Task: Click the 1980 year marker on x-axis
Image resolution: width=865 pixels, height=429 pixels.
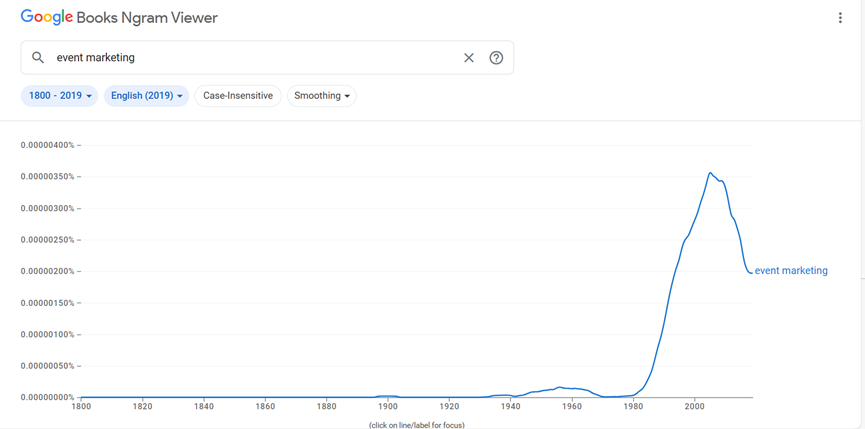Action: [x=633, y=406]
